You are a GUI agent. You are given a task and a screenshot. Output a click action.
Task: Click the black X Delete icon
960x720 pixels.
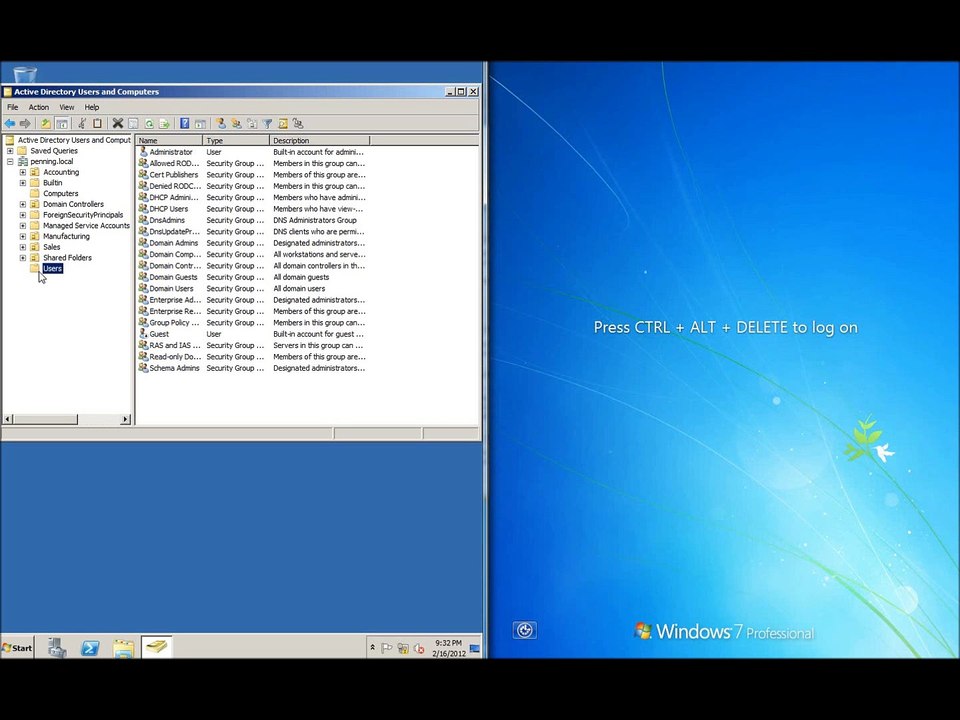(x=118, y=124)
